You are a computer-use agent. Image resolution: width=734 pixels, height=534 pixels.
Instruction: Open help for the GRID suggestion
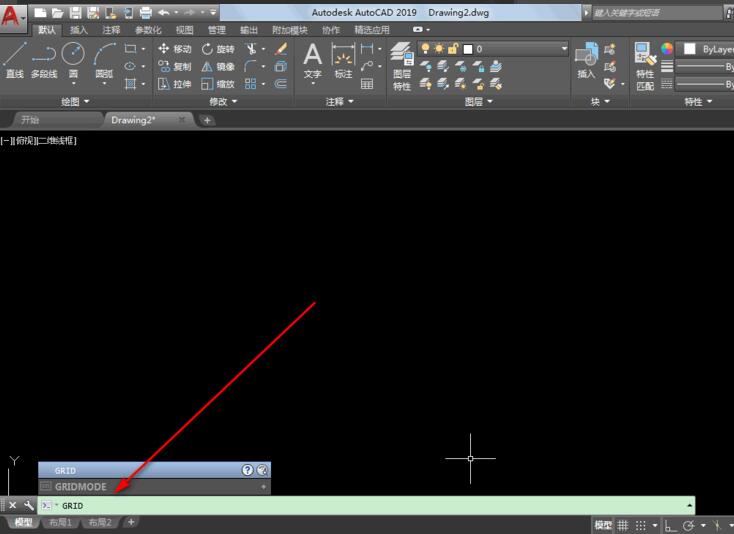click(x=248, y=470)
